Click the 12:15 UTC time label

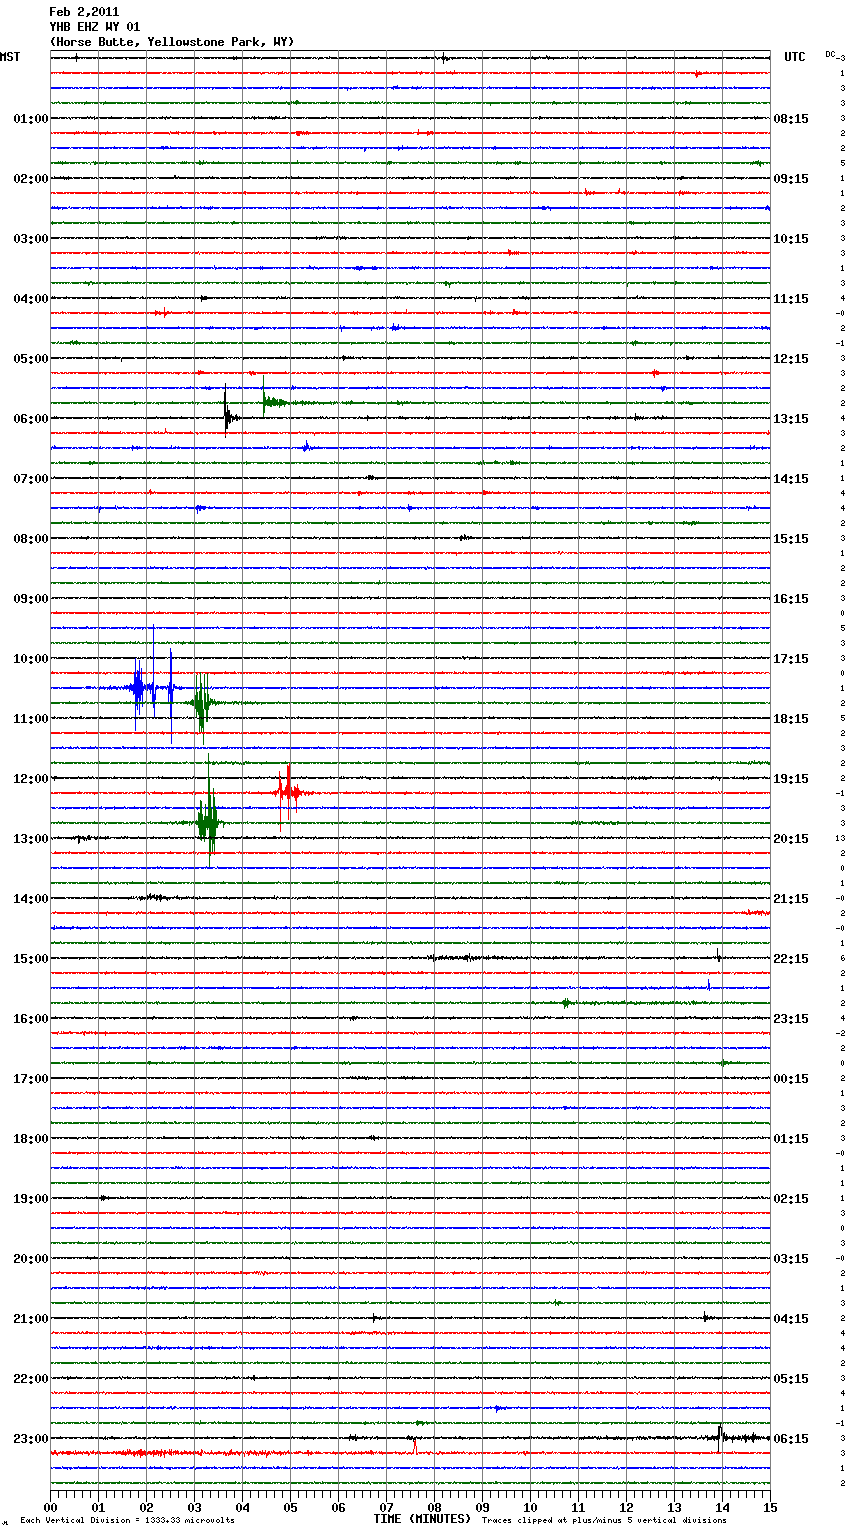point(791,359)
